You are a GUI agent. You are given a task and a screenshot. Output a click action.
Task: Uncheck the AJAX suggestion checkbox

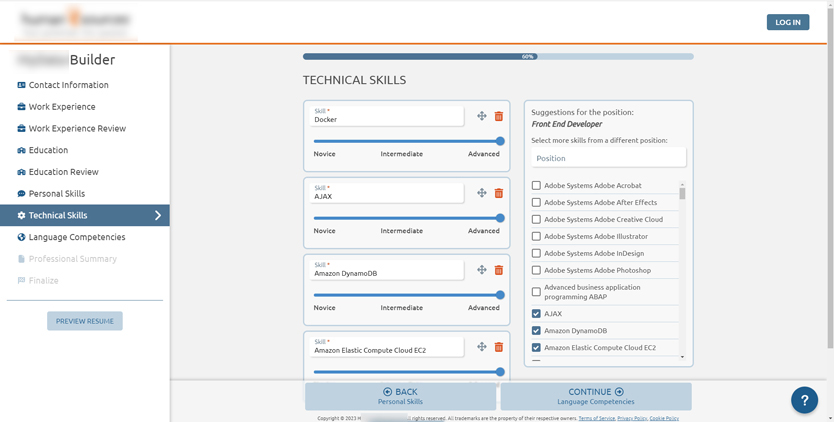(536, 314)
